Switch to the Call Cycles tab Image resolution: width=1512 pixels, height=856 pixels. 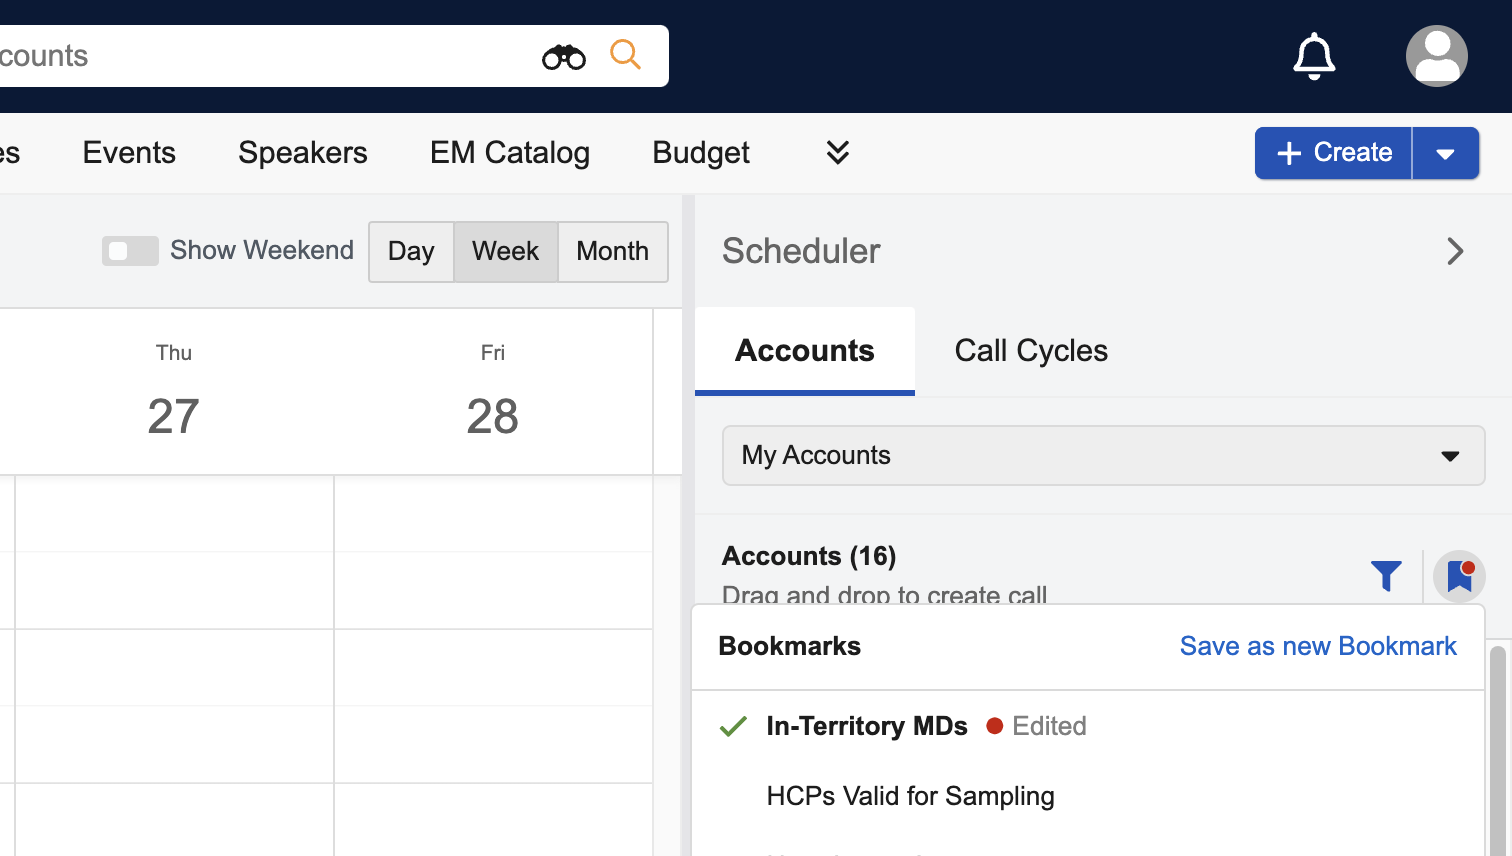tap(1031, 351)
